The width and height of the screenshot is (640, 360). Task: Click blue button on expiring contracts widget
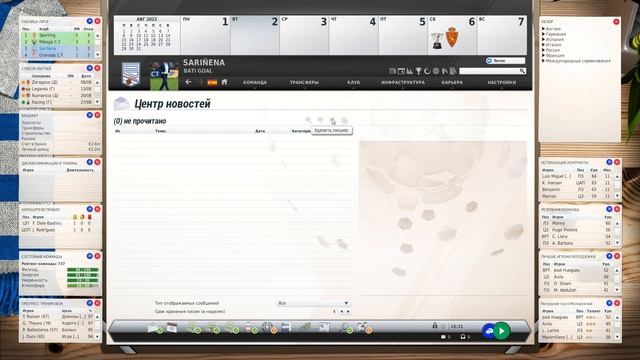pos(609,162)
